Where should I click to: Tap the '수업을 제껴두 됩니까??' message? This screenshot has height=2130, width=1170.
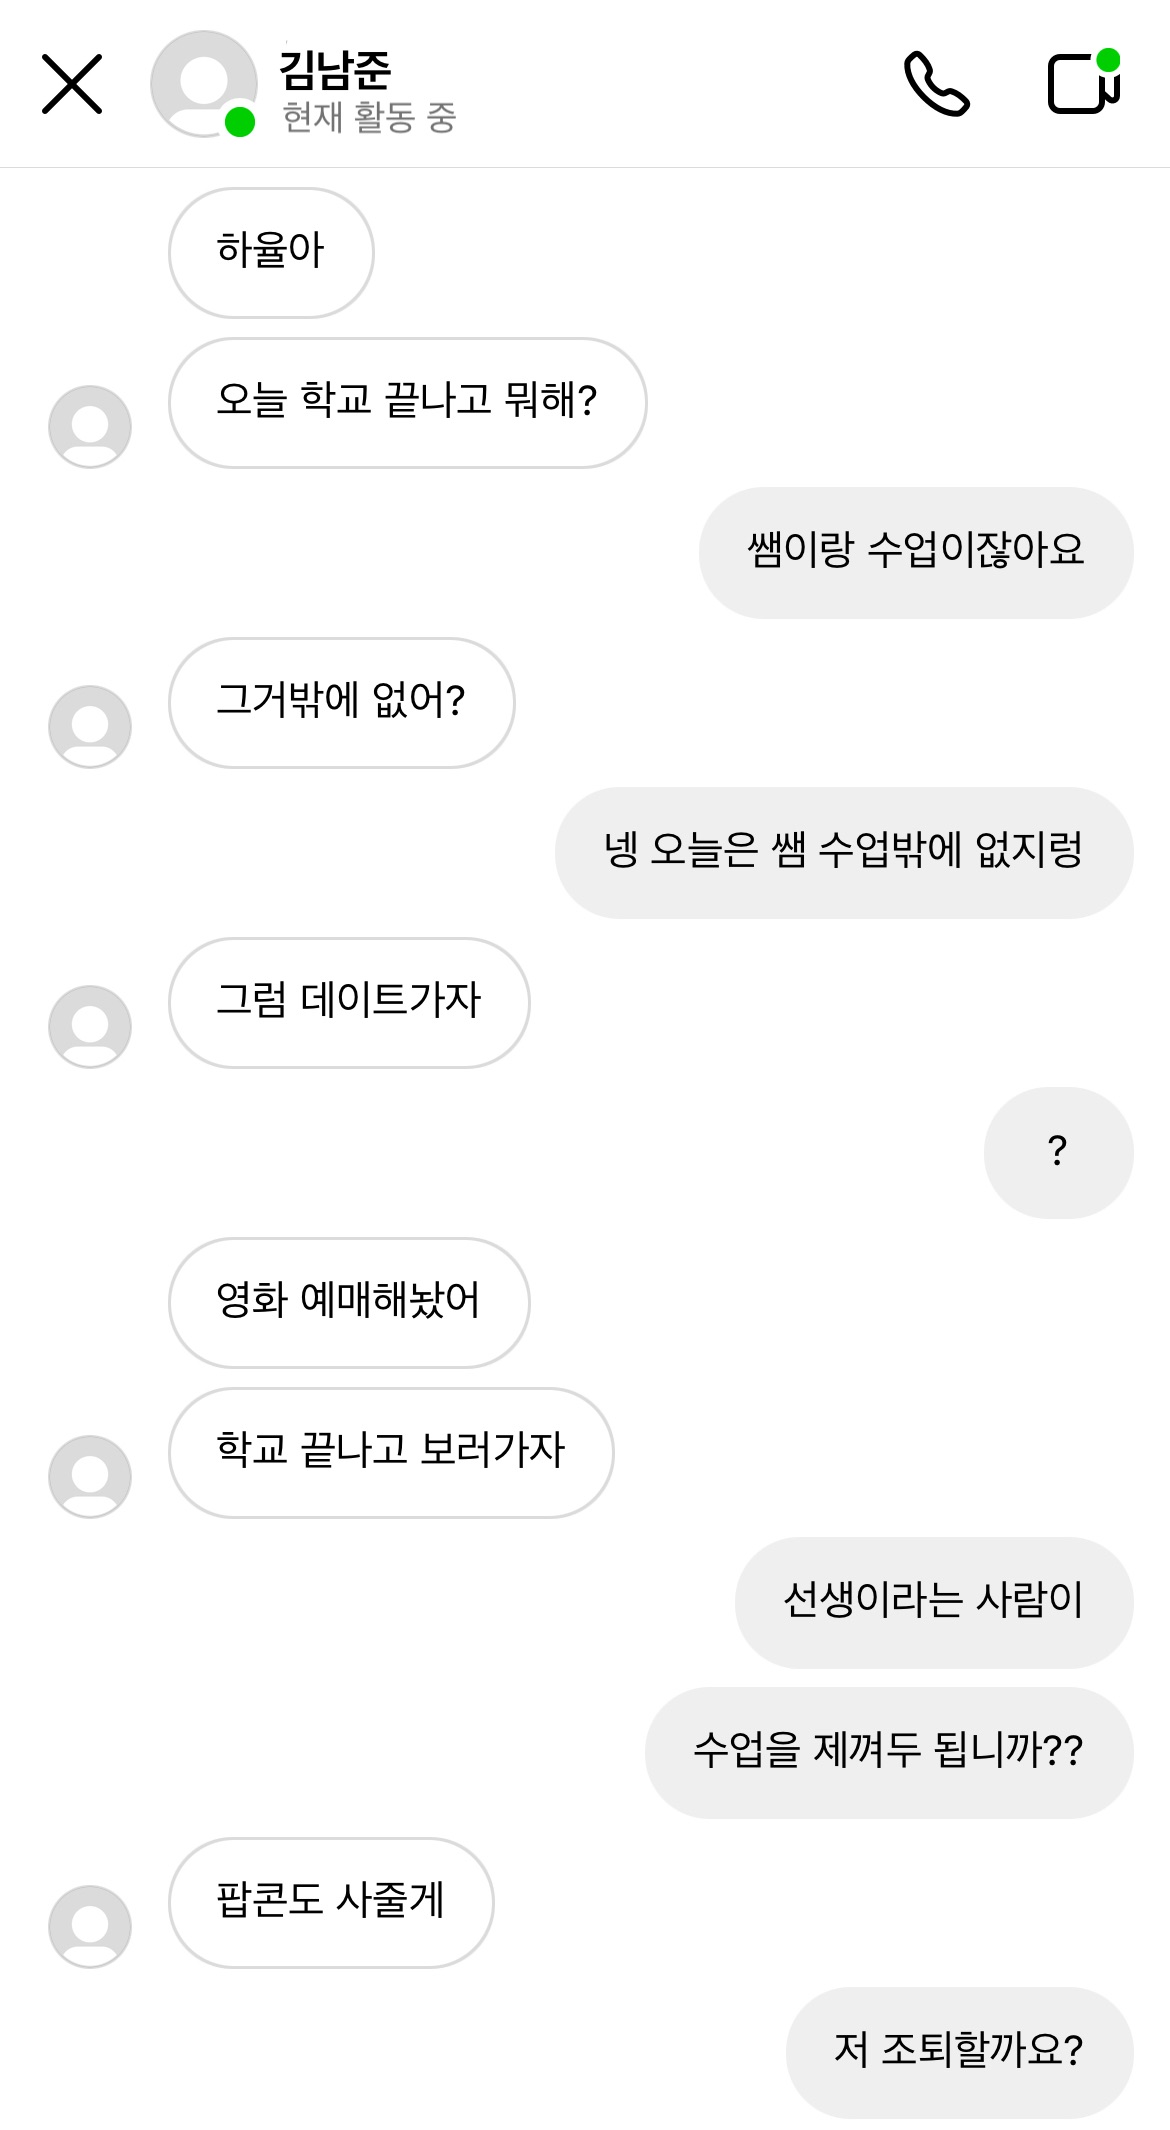(888, 1752)
